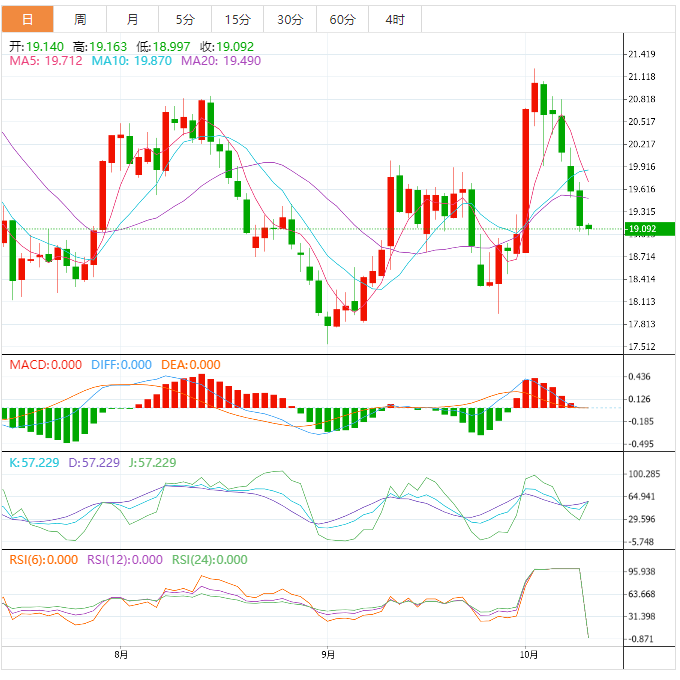Open the 30分 timeframe tab
The image size is (680, 680).
[x=290, y=20]
